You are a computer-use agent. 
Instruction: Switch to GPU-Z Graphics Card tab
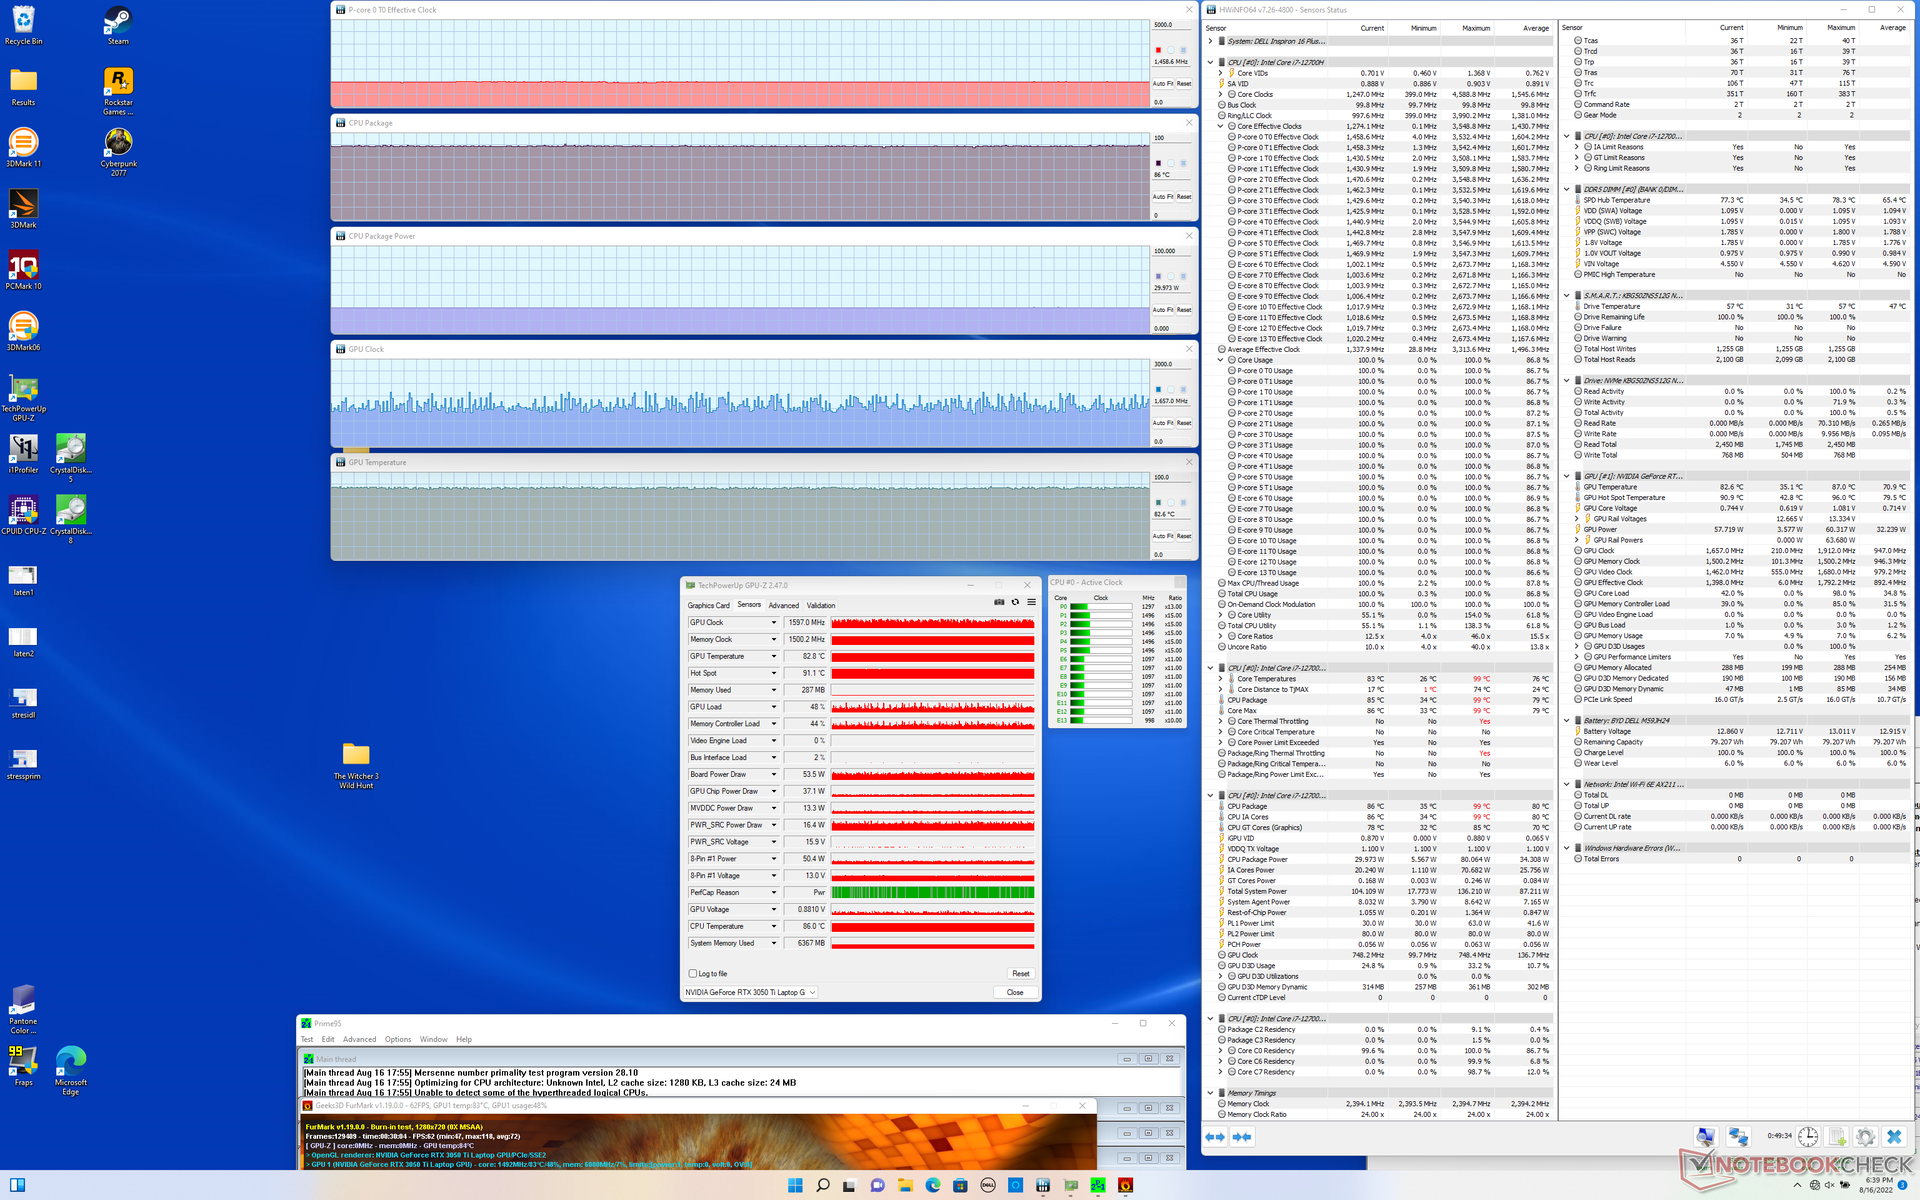tap(708, 605)
